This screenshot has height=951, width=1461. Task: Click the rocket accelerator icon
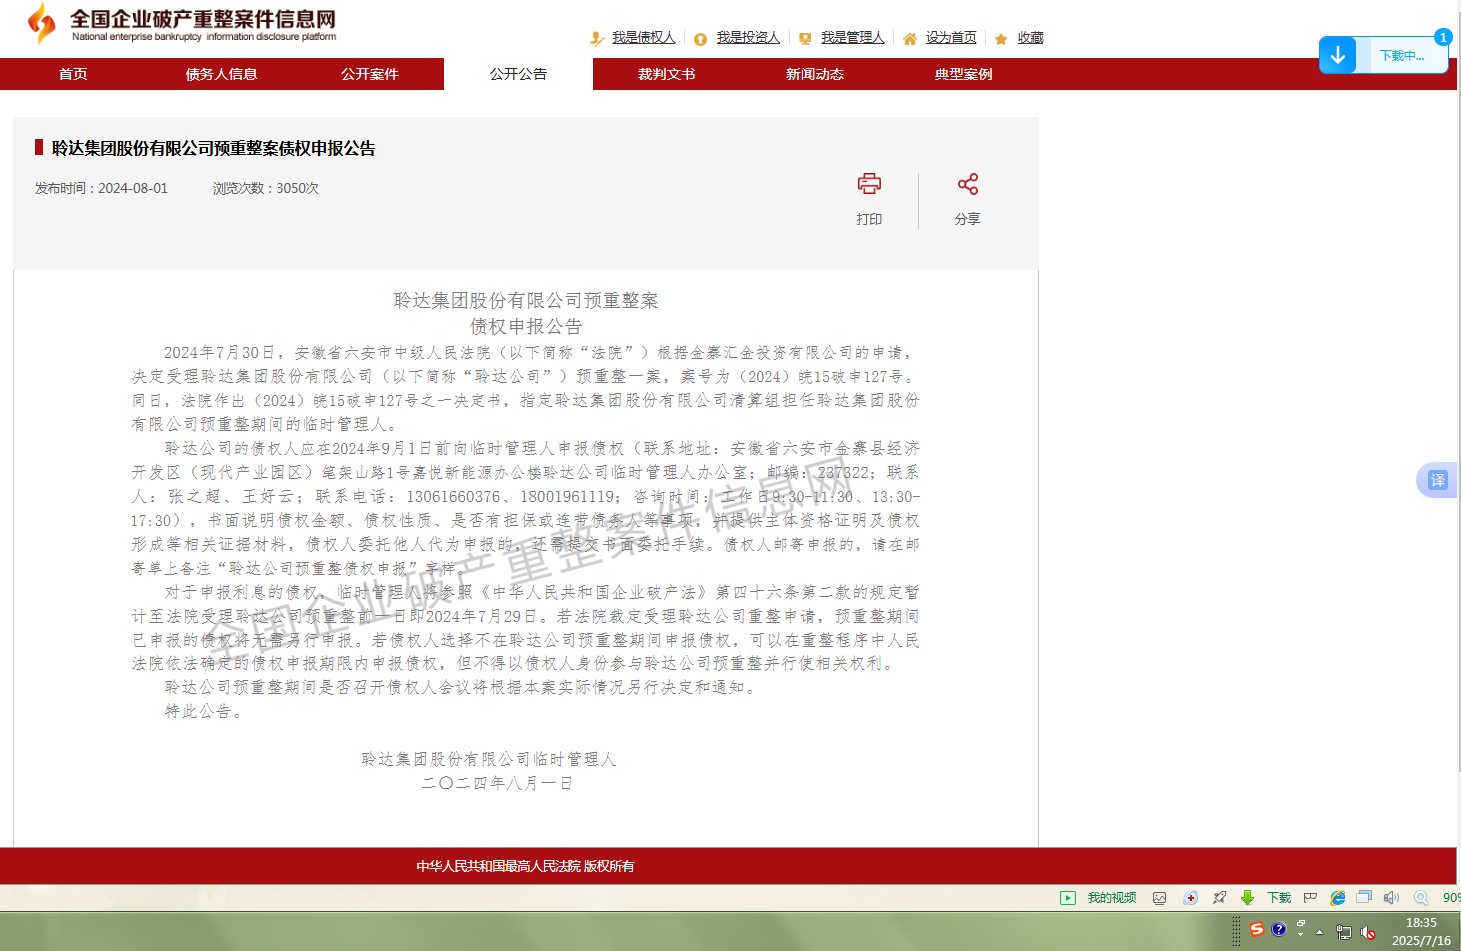pyautogui.click(x=1219, y=898)
